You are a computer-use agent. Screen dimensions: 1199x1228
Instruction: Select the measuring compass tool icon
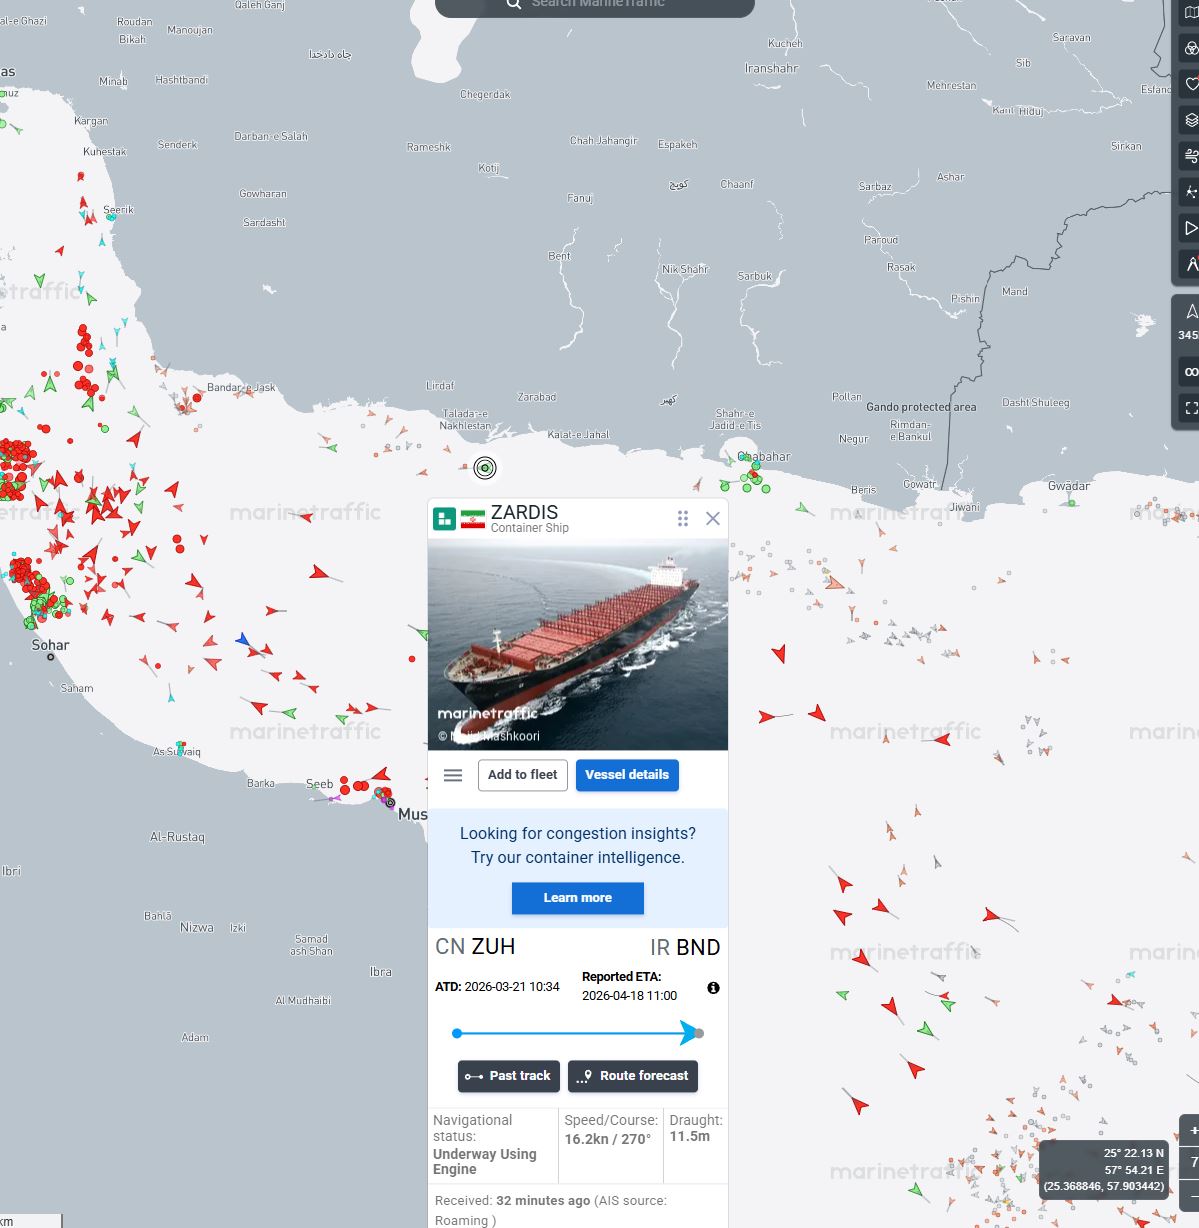pyautogui.click(x=1191, y=264)
